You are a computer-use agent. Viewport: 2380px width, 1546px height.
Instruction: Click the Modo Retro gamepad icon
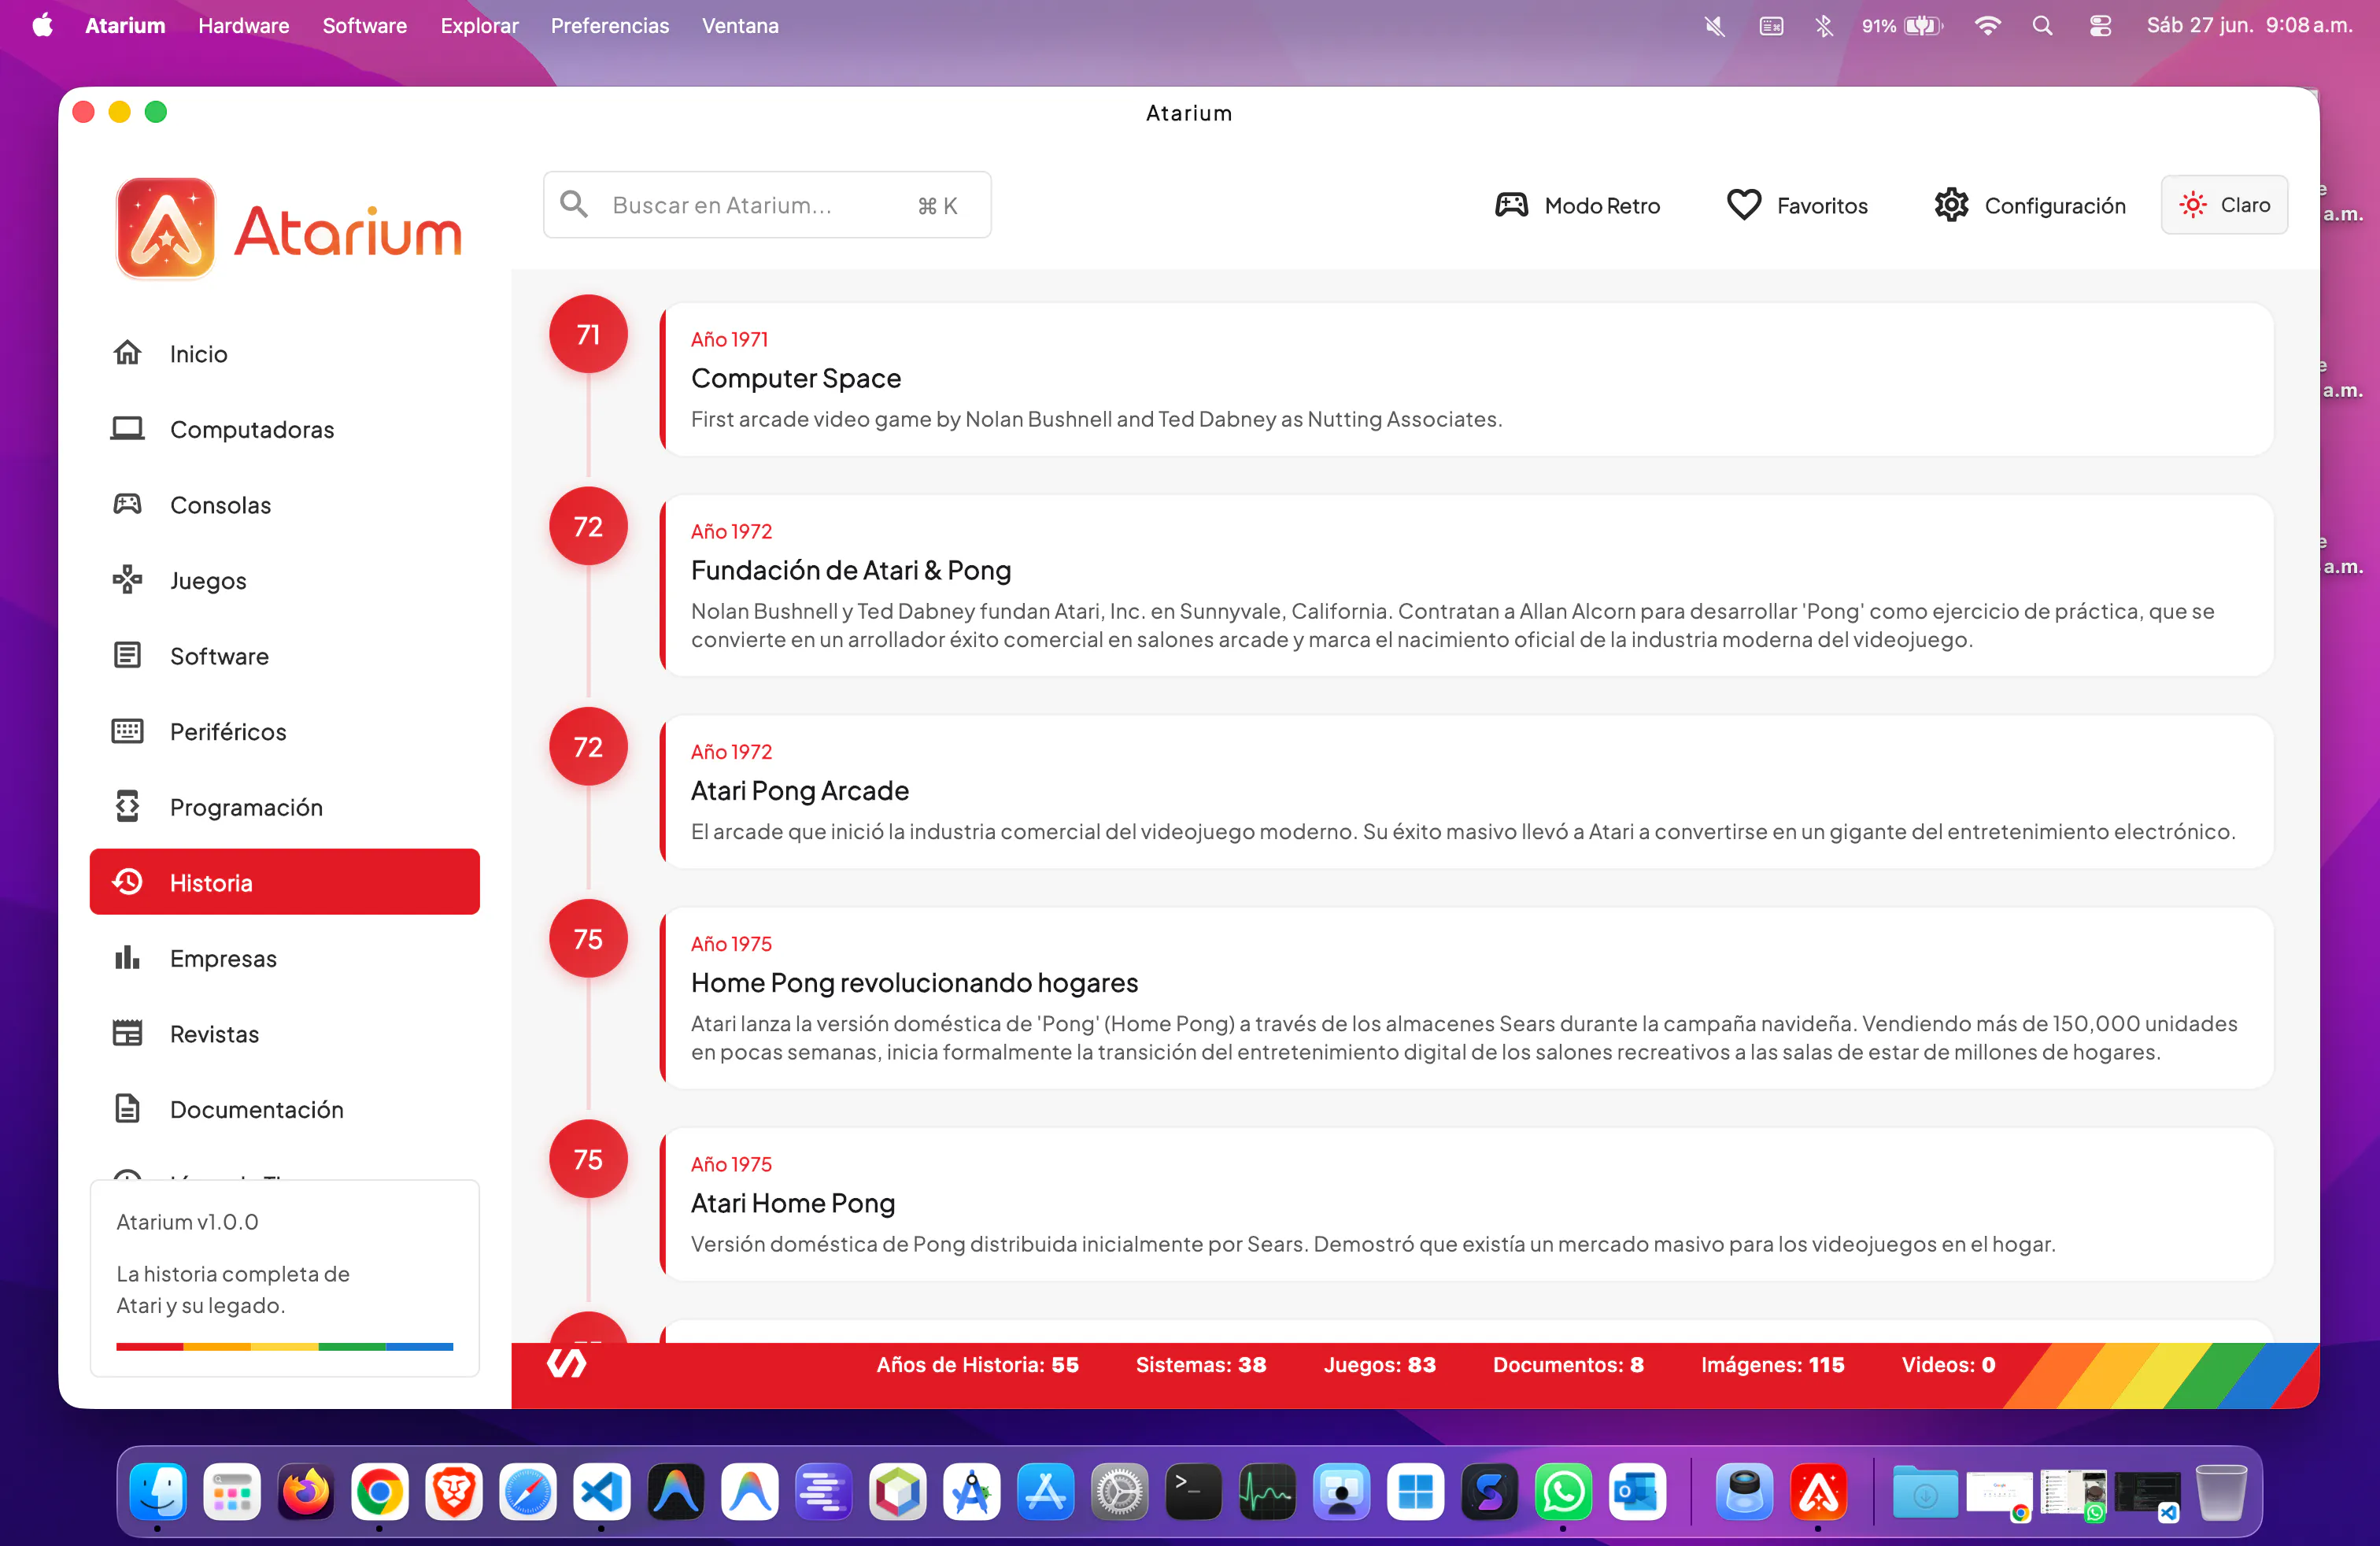click(x=1511, y=205)
